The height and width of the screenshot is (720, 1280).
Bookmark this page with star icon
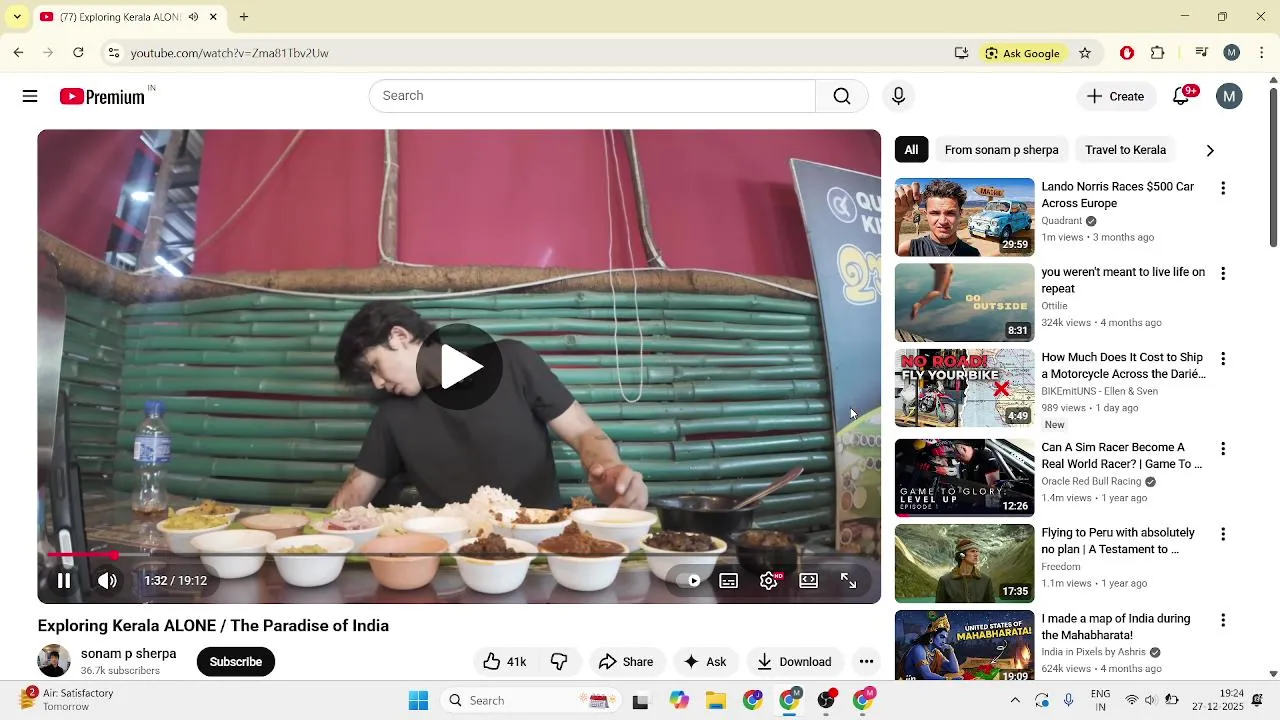1085,53
